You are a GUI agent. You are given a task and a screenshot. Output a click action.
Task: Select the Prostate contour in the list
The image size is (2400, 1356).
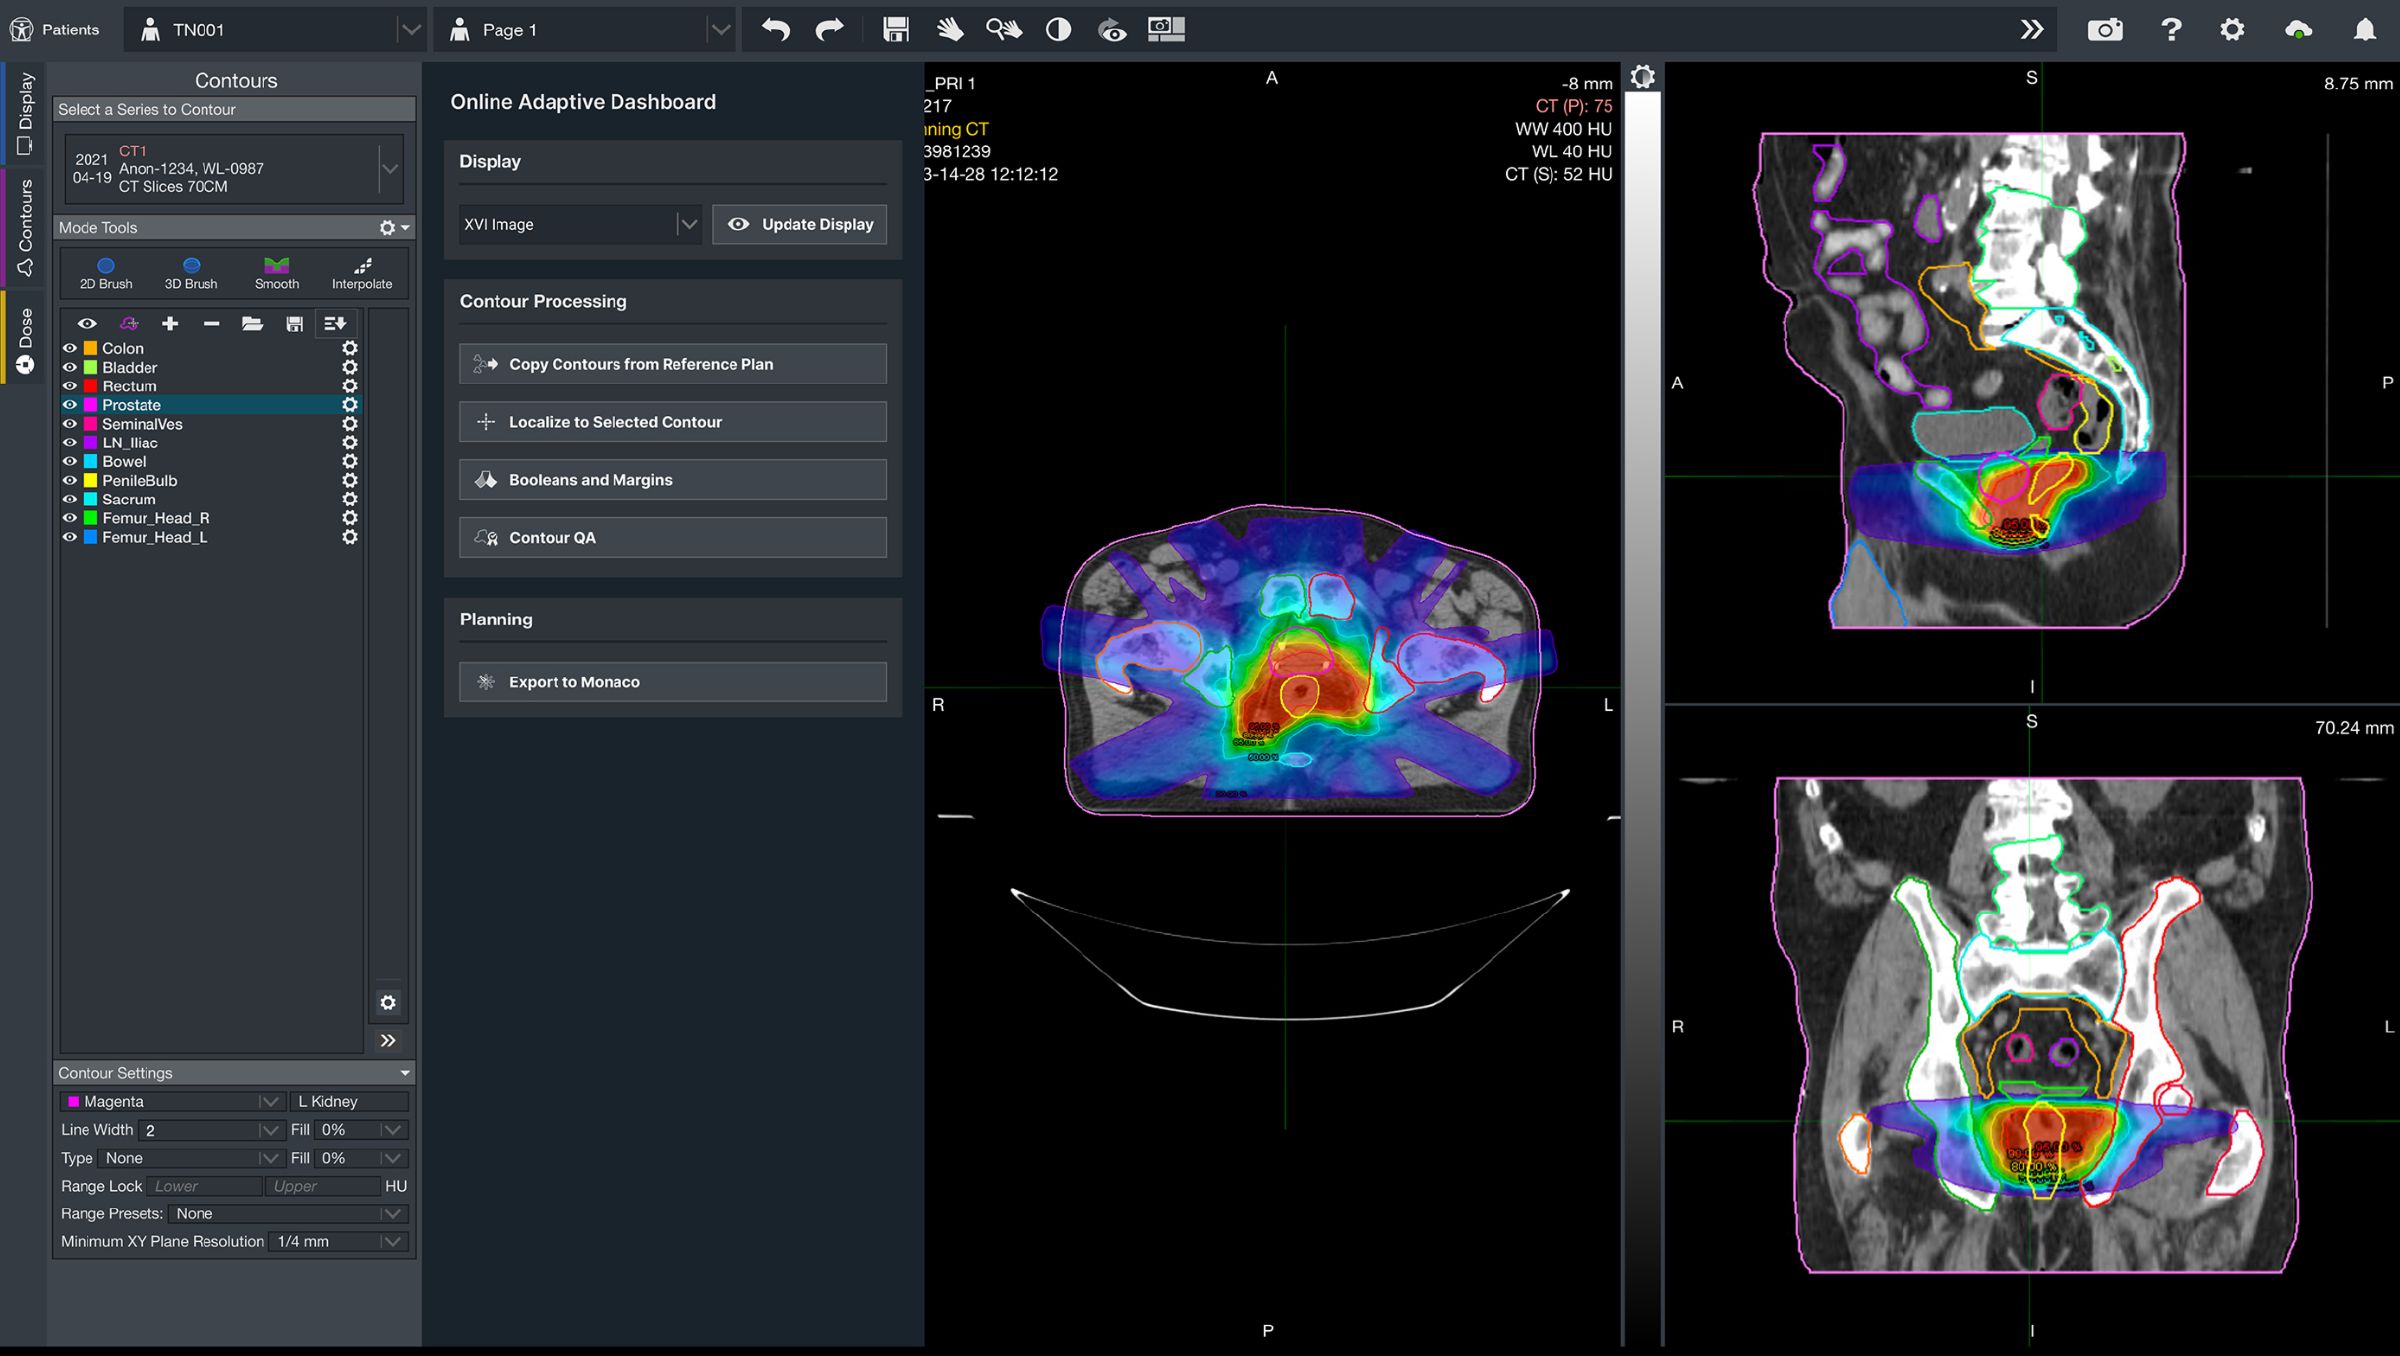133,405
